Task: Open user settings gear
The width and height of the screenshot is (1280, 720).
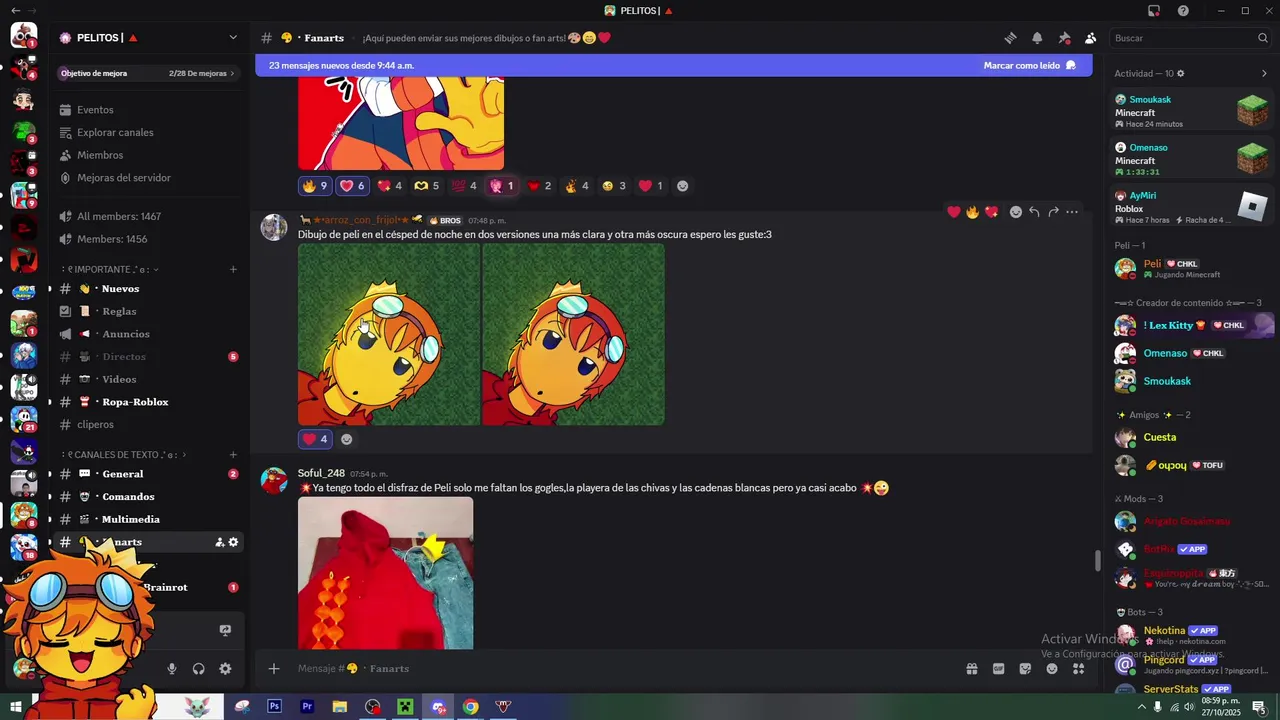Action: (x=225, y=669)
